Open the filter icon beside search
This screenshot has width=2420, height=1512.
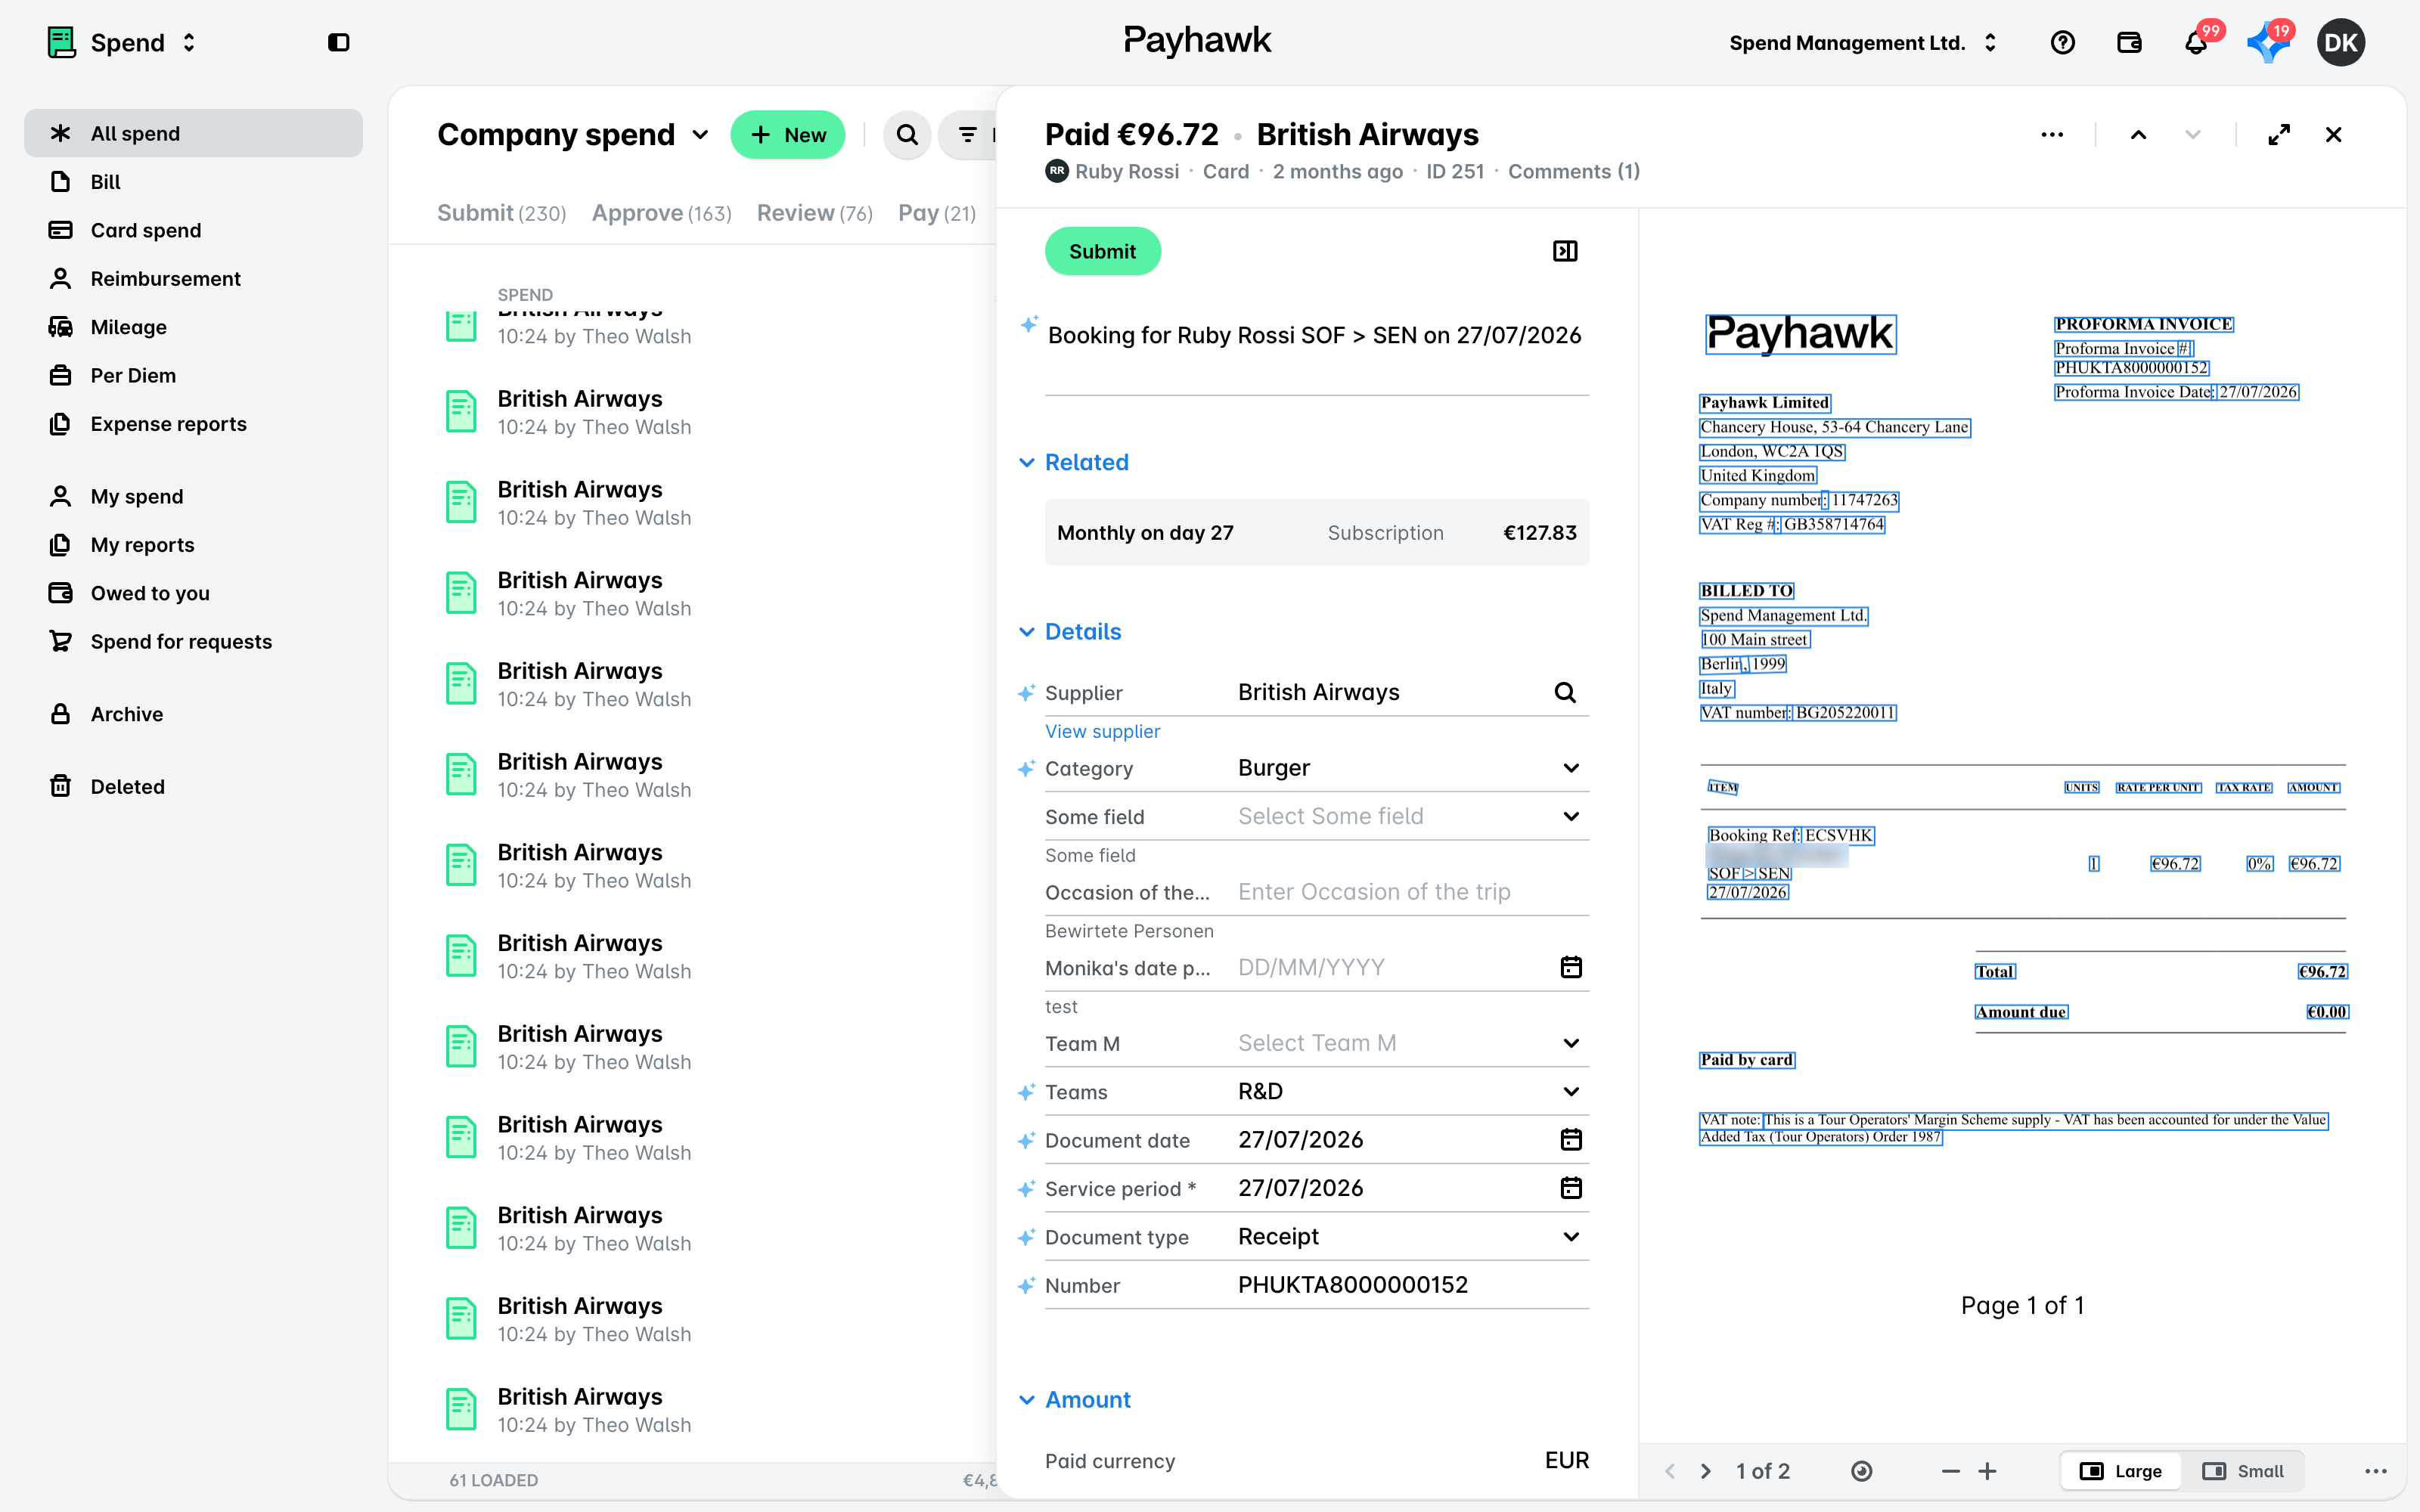tap(968, 135)
